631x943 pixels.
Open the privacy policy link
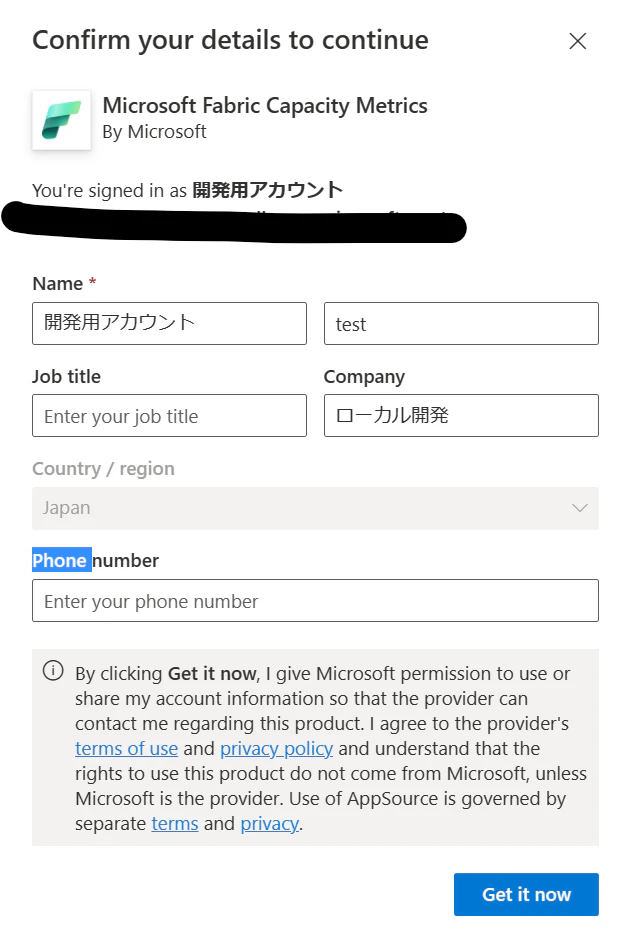(276, 748)
